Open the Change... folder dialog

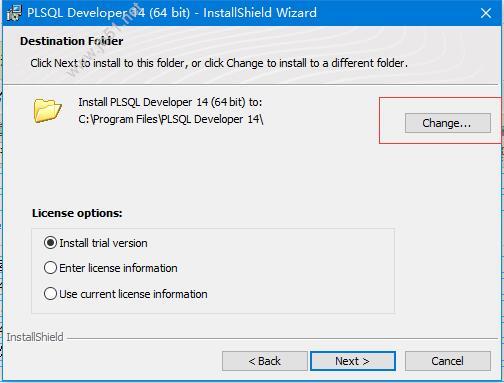pos(448,123)
